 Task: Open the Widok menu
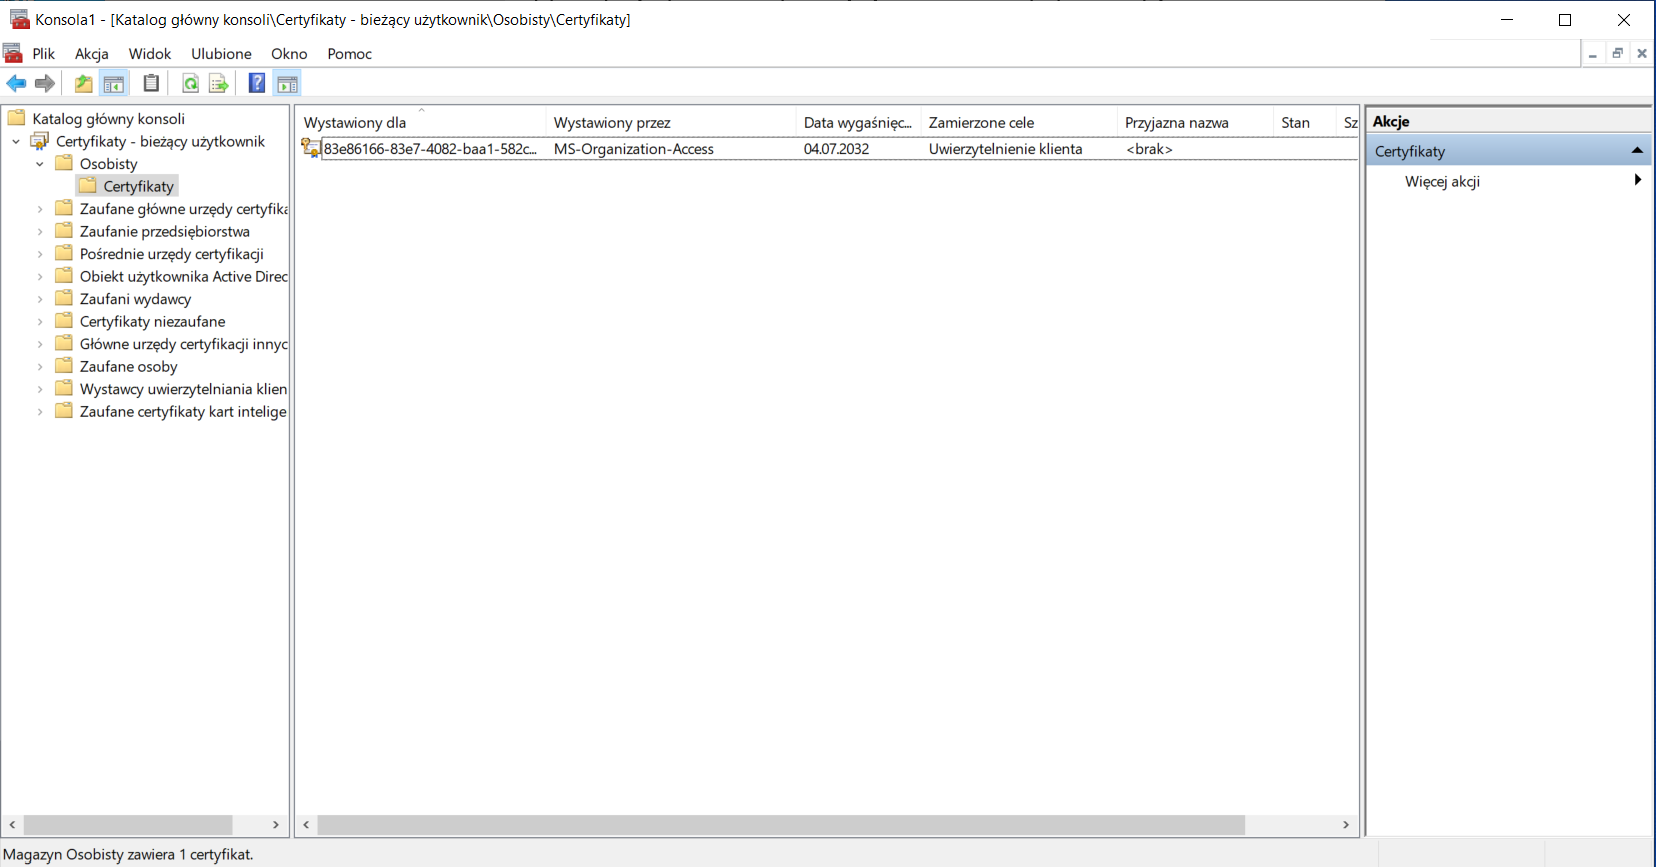coord(150,54)
